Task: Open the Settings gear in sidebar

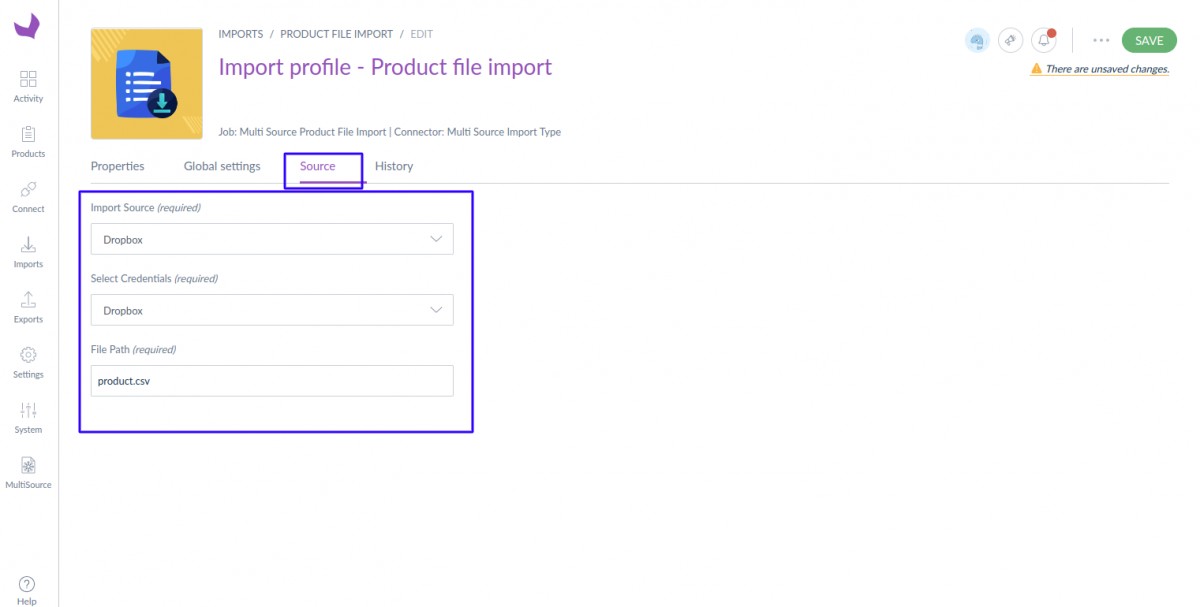Action: (x=28, y=360)
